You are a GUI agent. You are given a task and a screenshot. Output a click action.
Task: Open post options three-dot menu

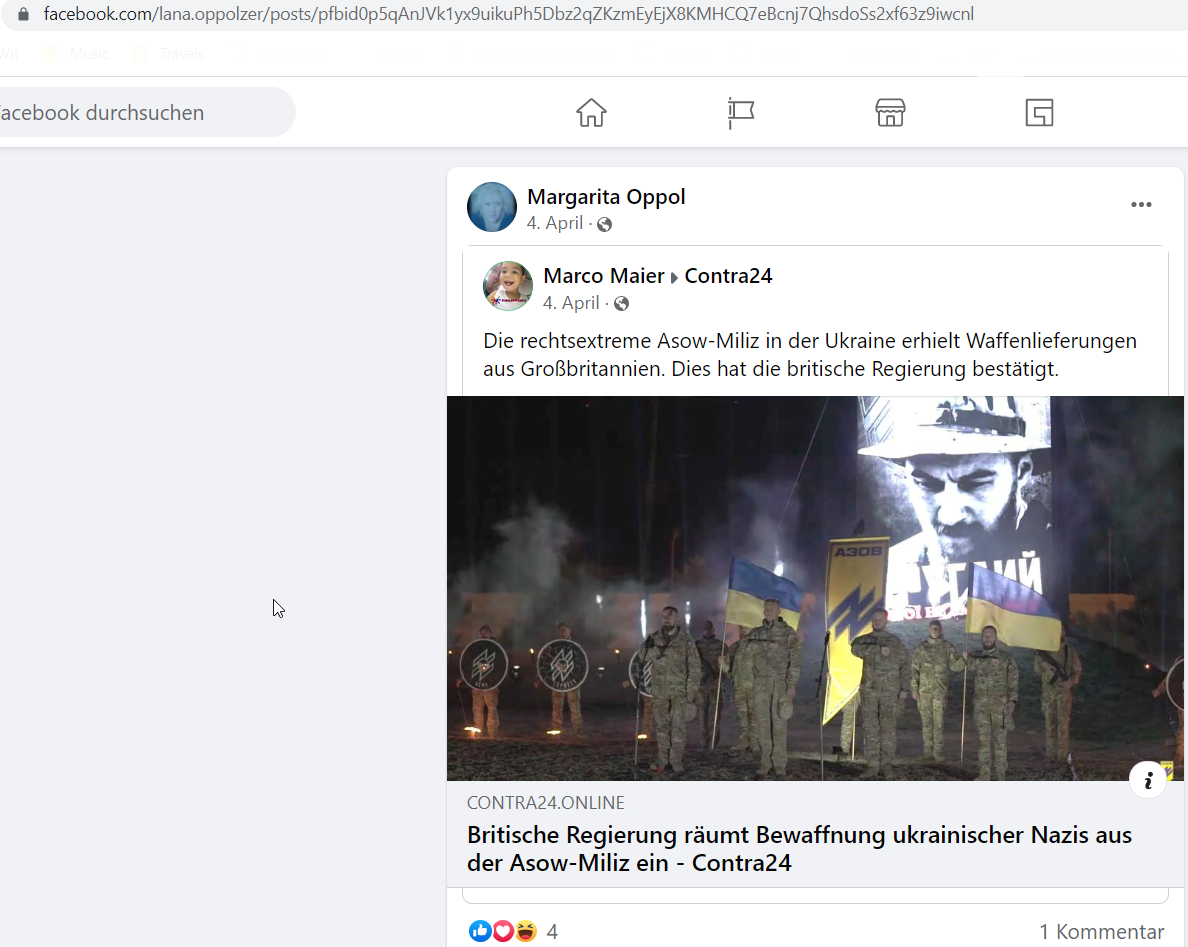point(1141,205)
